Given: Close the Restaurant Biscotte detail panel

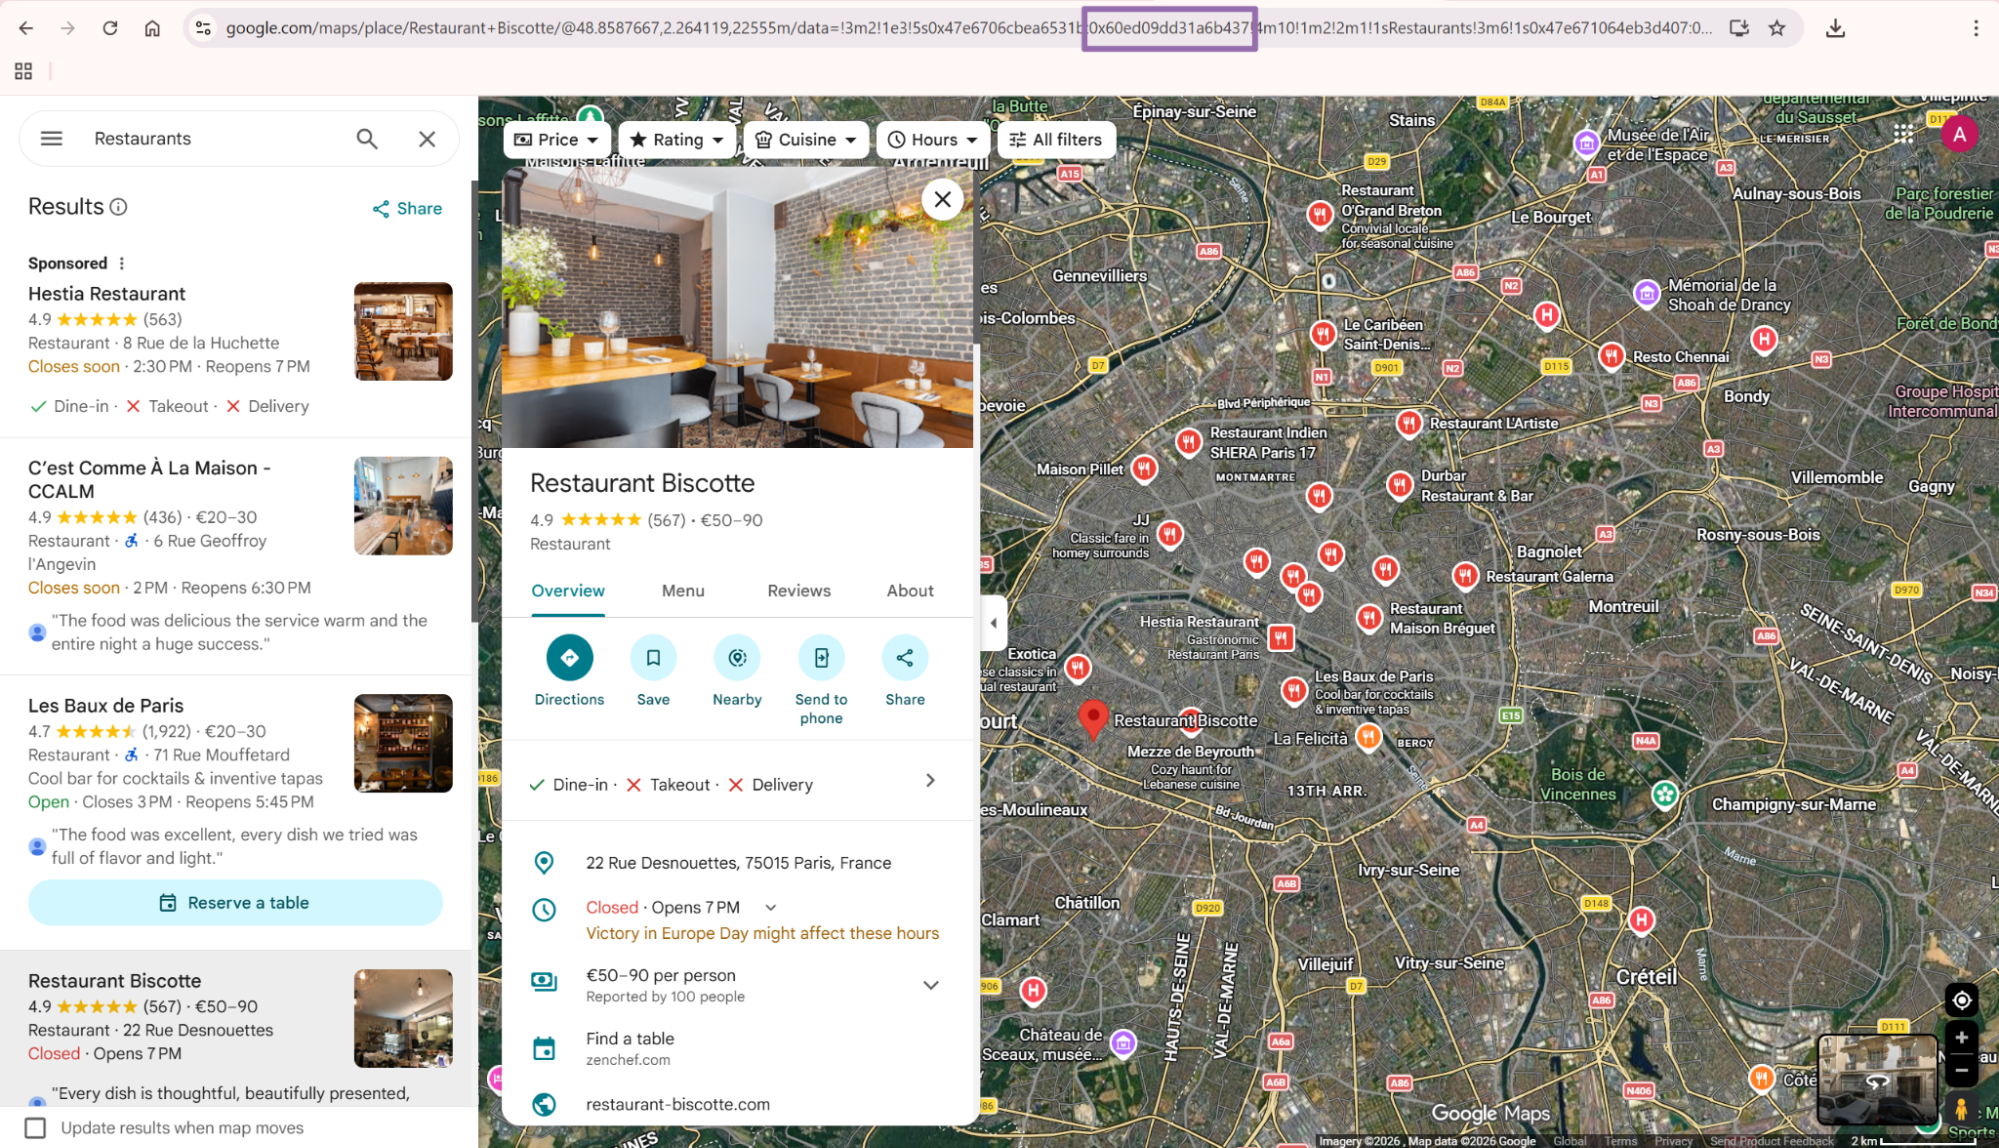Looking at the screenshot, I should pyautogui.click(x=942, y=199).
